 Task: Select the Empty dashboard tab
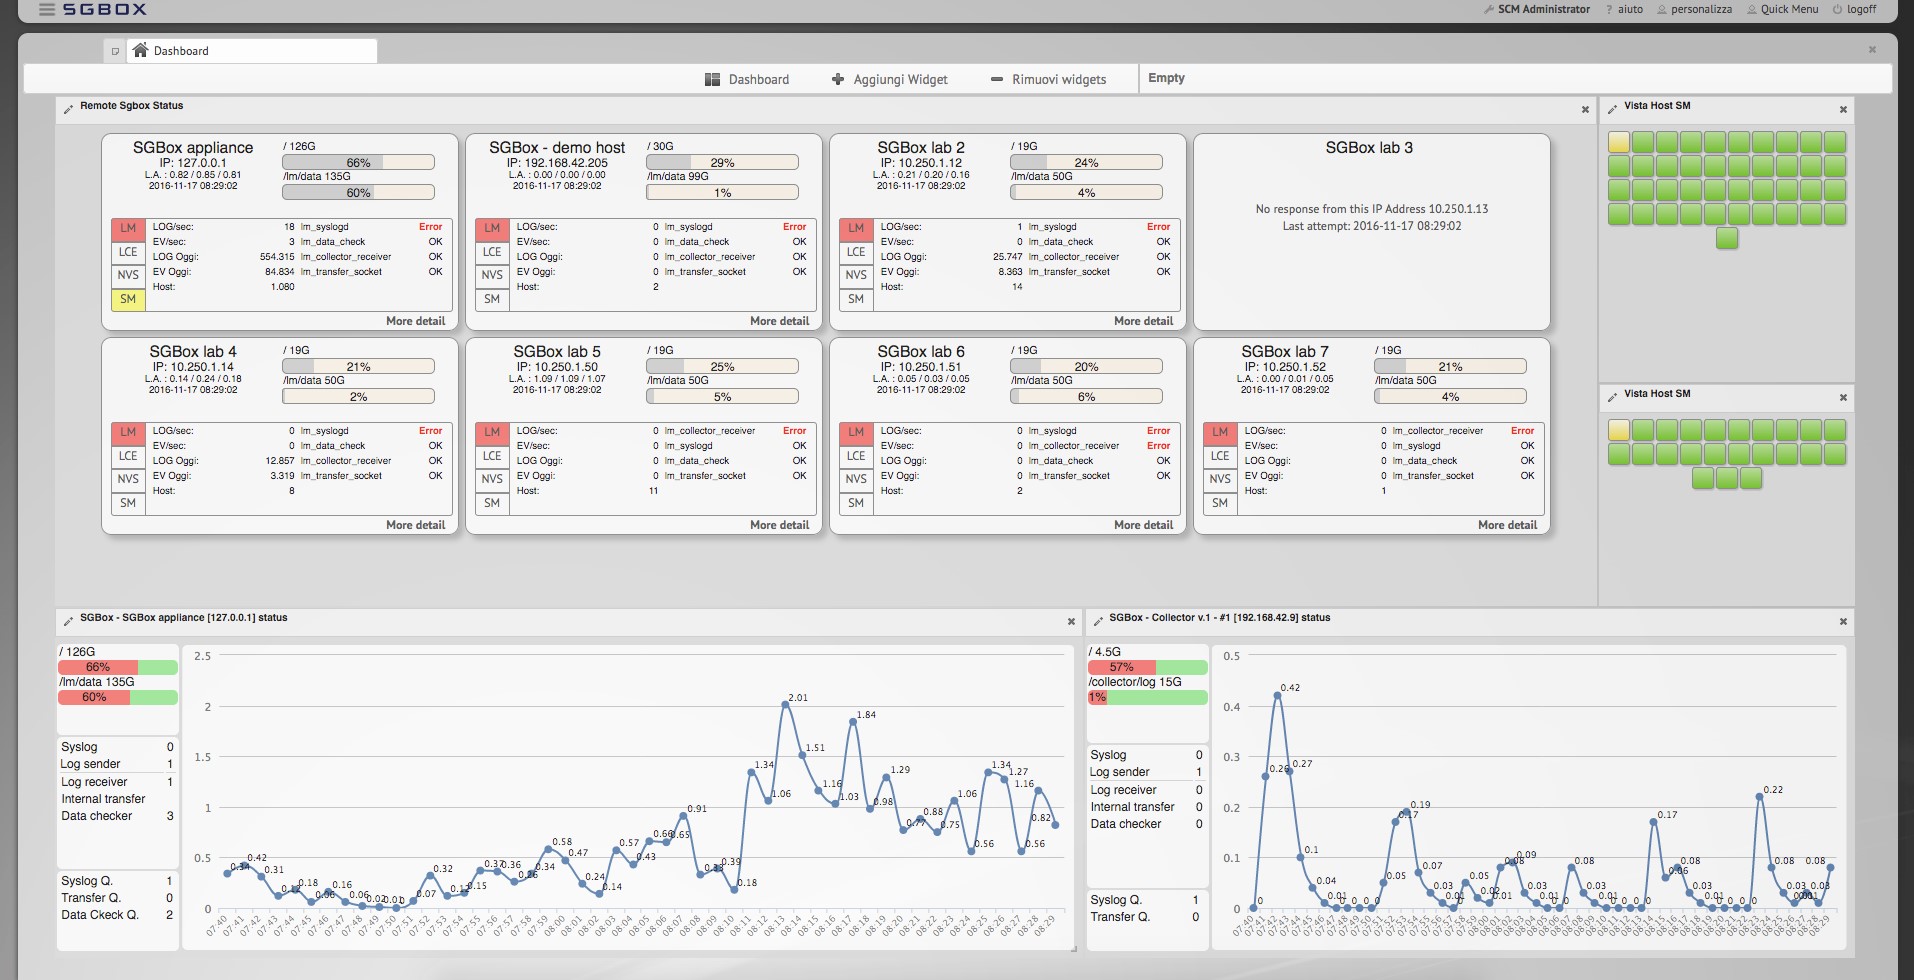[x=1166, y=78]
